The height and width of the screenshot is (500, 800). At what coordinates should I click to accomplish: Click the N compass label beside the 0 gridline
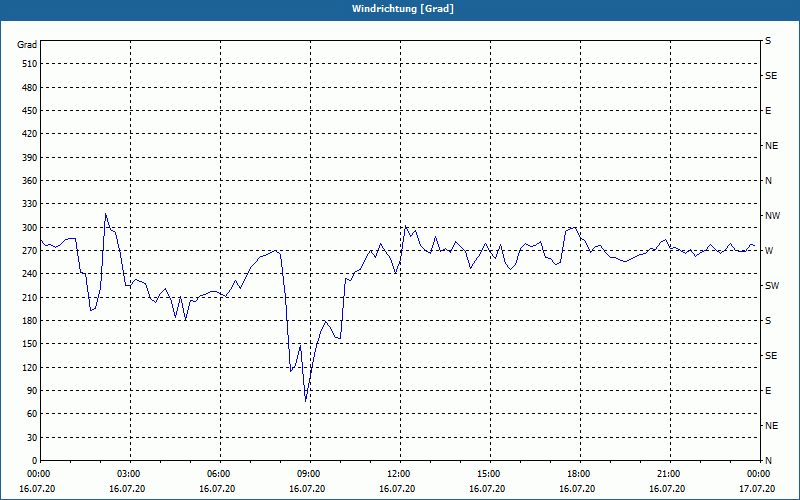click(768, 461)
